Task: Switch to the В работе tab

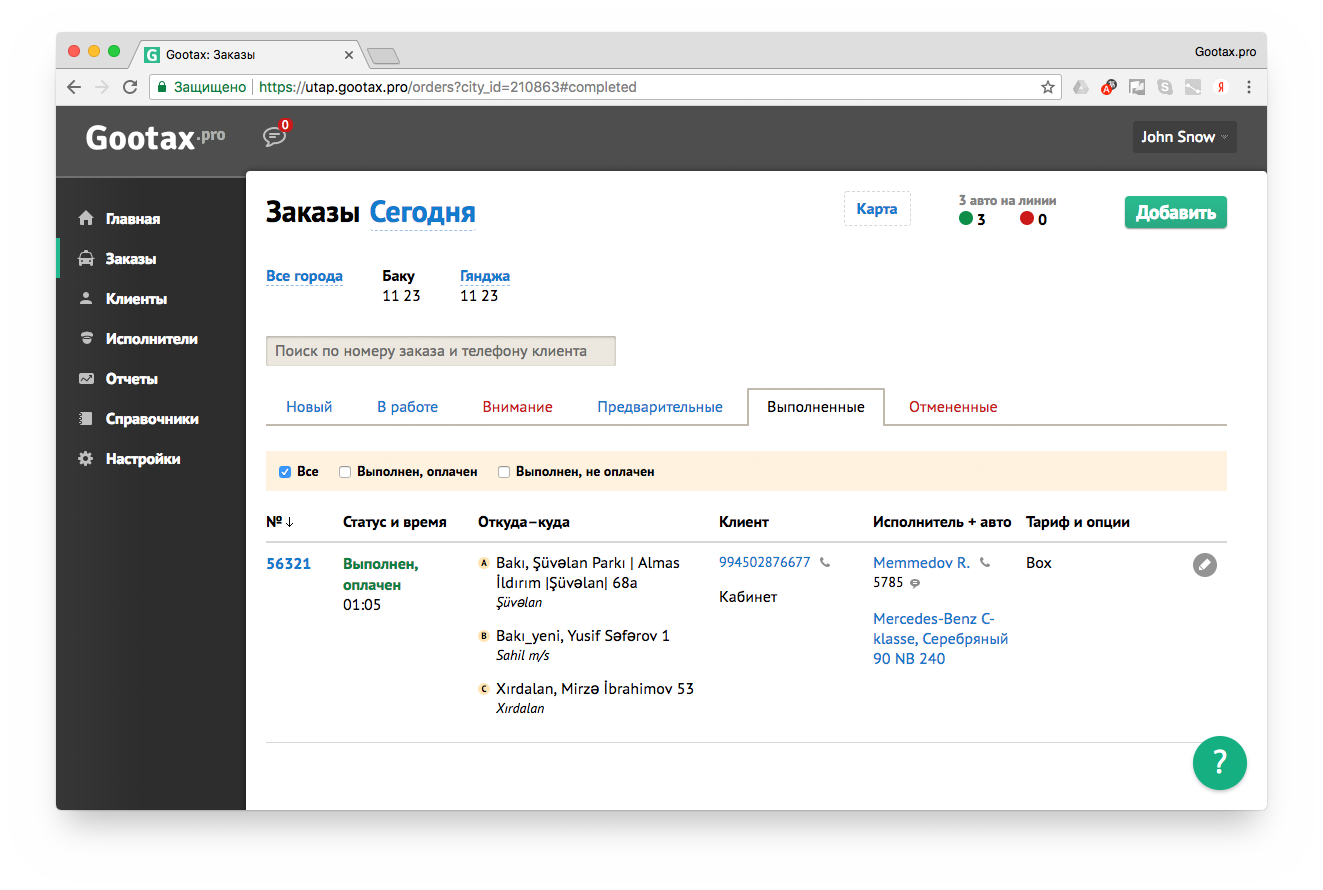Action: (x=408, y=407)
